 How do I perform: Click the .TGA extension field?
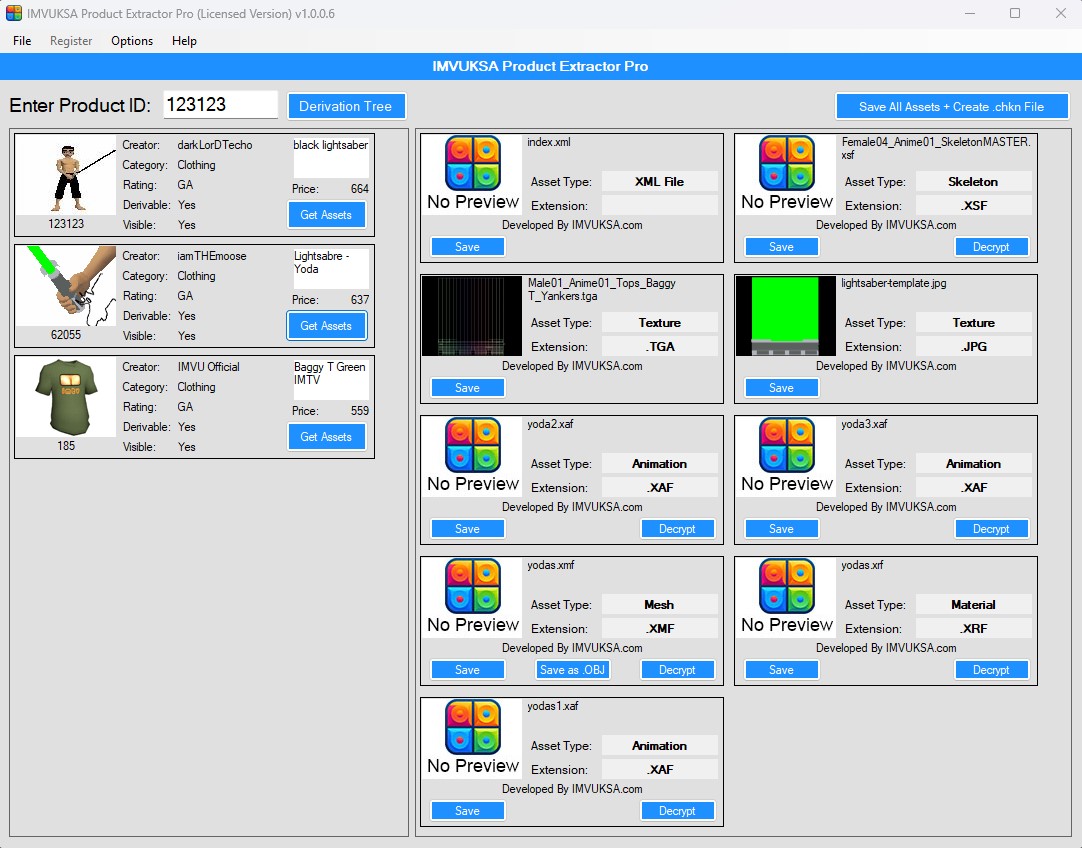[x=659, y=346]
